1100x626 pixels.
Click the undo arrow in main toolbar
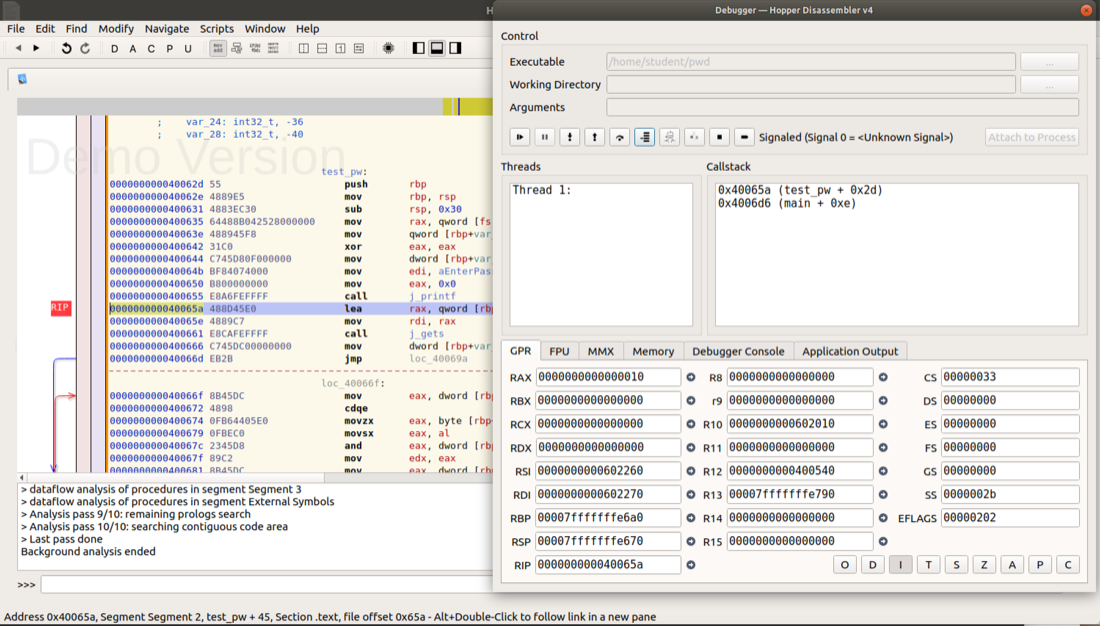click(67, 48)
